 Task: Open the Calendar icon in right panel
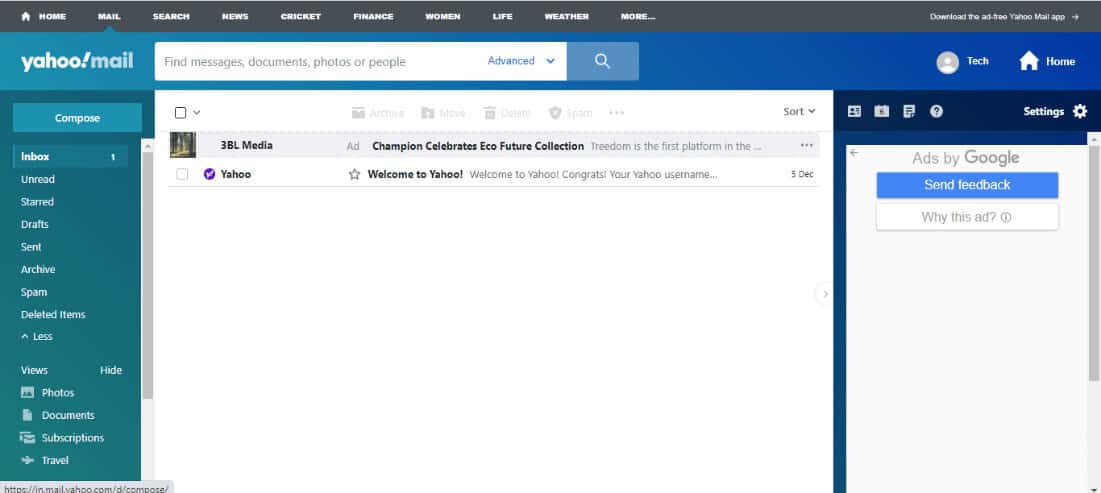point(881,111)
